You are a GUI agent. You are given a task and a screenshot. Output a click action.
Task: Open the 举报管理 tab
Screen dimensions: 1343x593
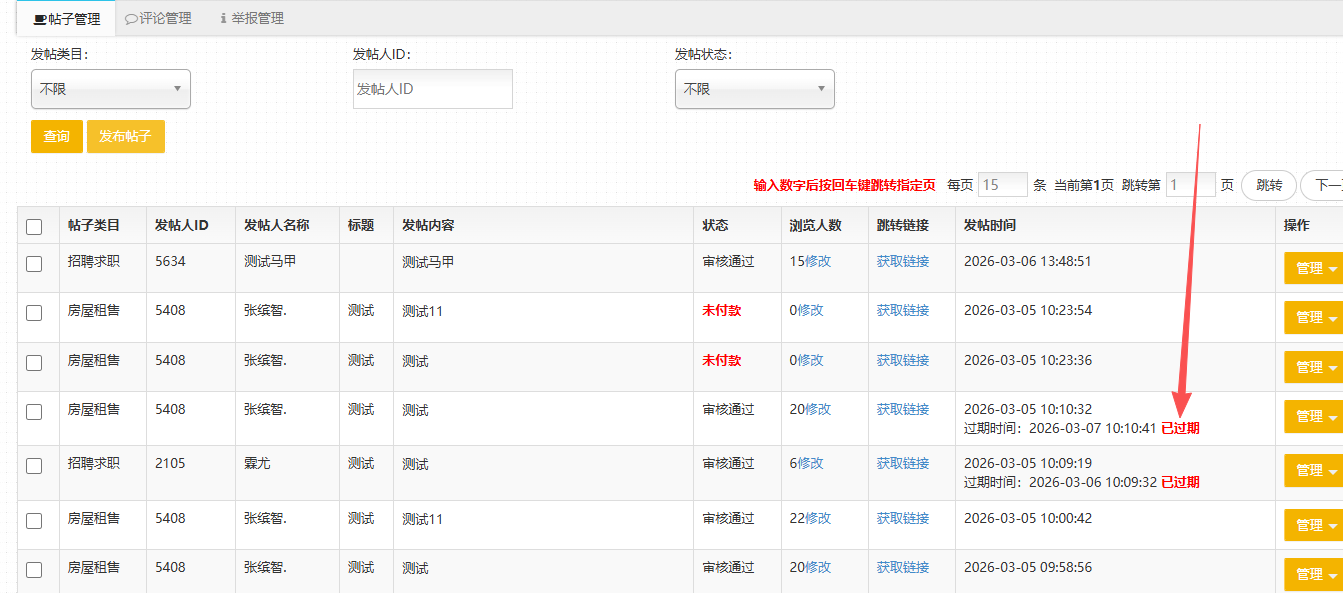click(251, 18)
